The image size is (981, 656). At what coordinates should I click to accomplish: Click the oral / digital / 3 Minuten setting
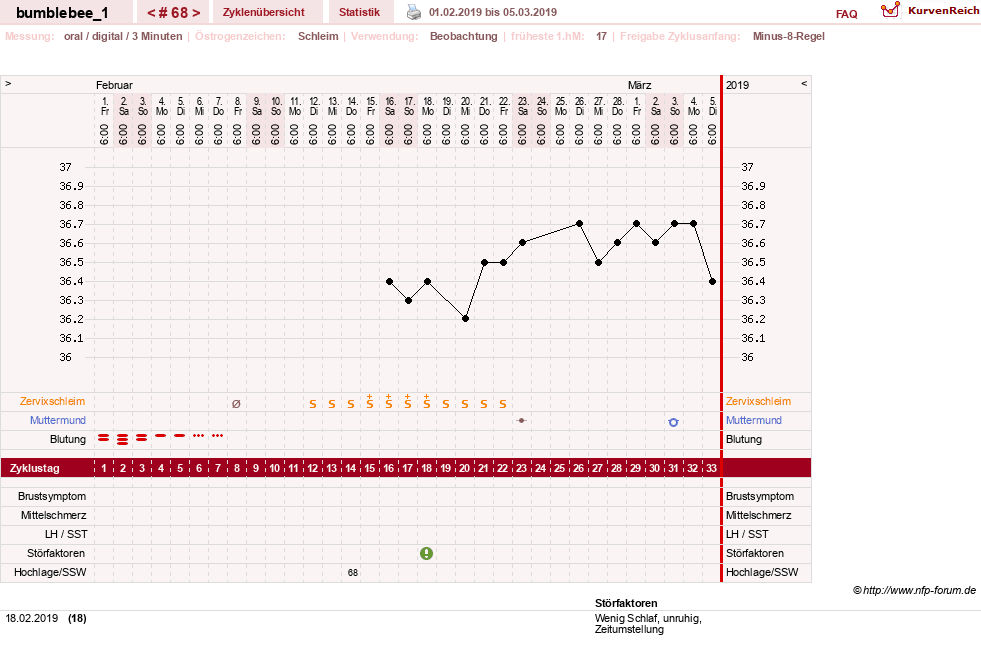pyautogui.click(x=123, y=36)
